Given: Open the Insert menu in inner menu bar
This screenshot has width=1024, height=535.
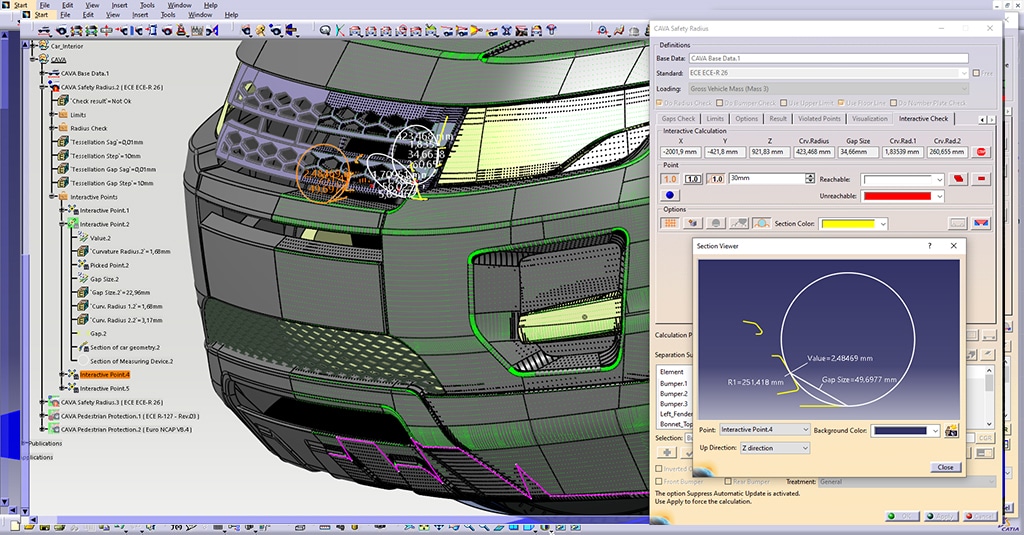Looking at the screenshot, I should (x=140, y=14).
